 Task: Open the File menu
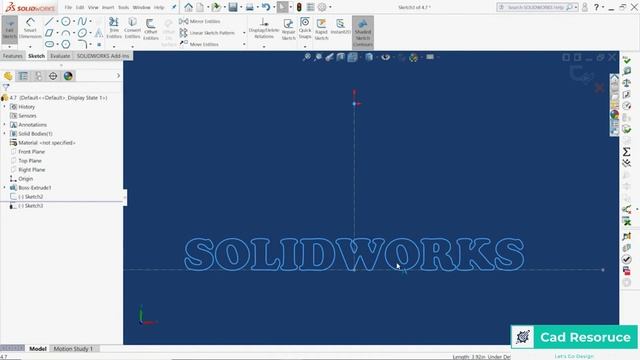[x=68, y=7]
